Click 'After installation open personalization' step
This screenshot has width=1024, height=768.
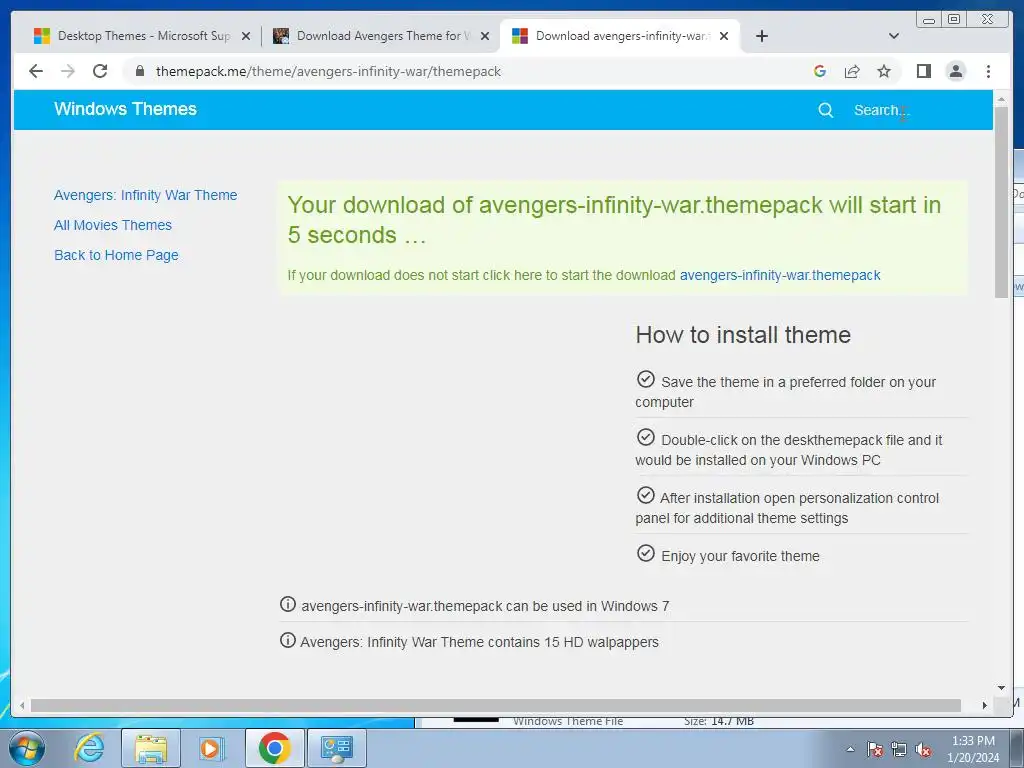click(x=787, y=507)
